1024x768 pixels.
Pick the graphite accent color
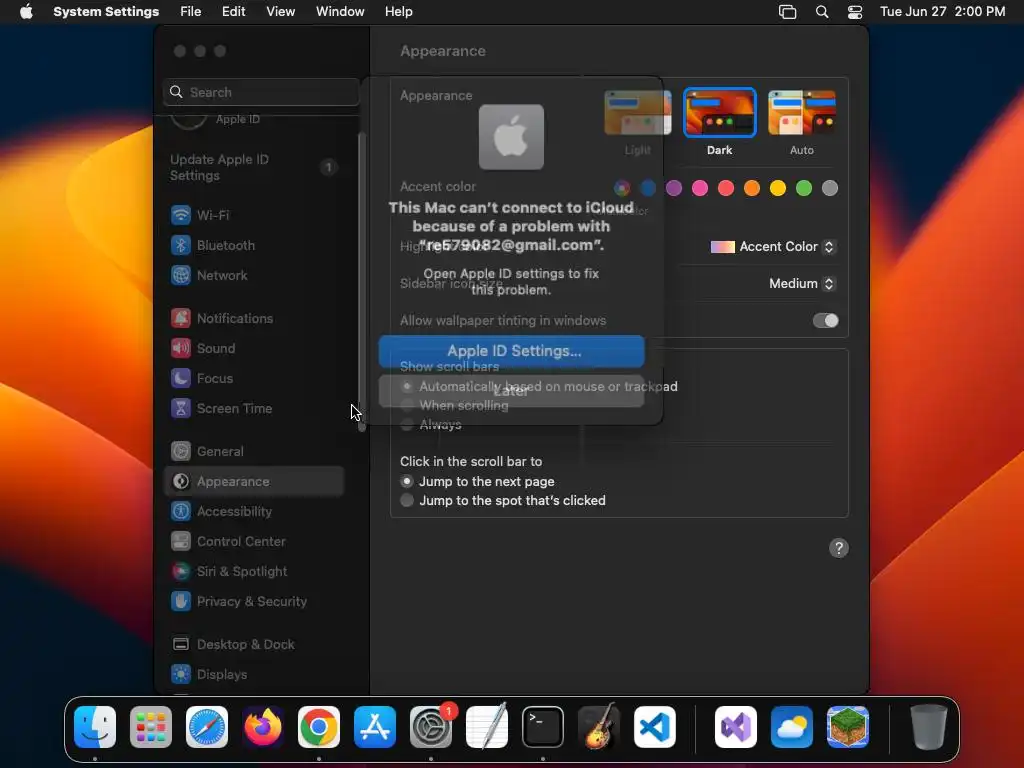[x=829, y=188]
